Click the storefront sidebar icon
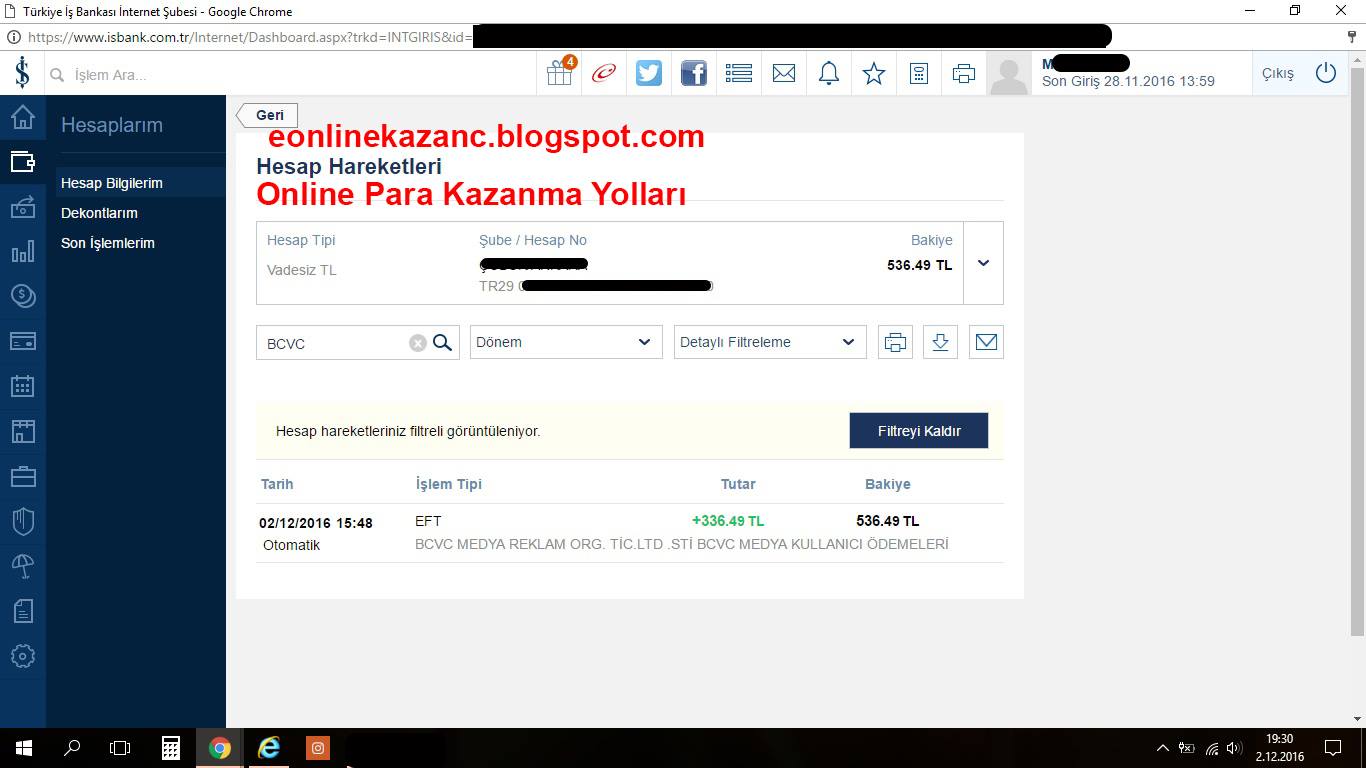The height and width of the screenshot is (768, 1366). 22,431
